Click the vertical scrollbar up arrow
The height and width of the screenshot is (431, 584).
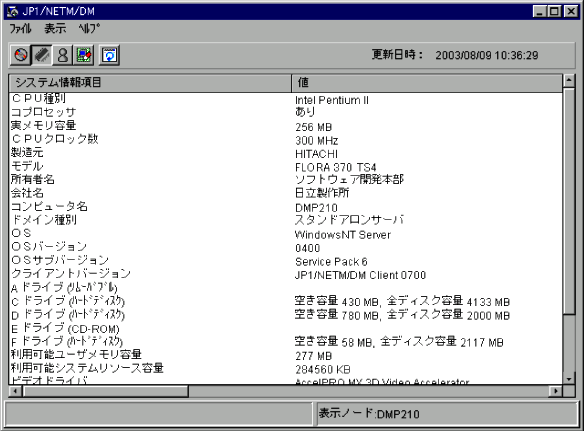click(569, 80)
